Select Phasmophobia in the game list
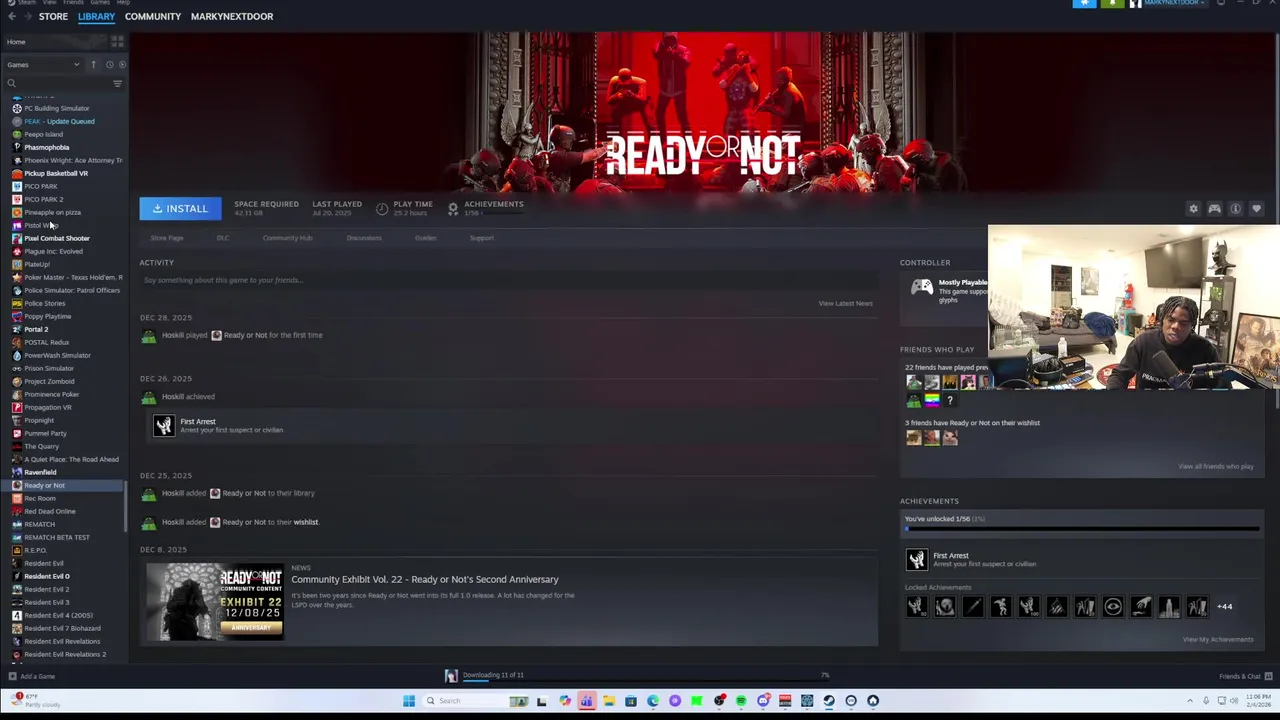1280x720 pixels. pyautogui.click(x=47, y=147)
